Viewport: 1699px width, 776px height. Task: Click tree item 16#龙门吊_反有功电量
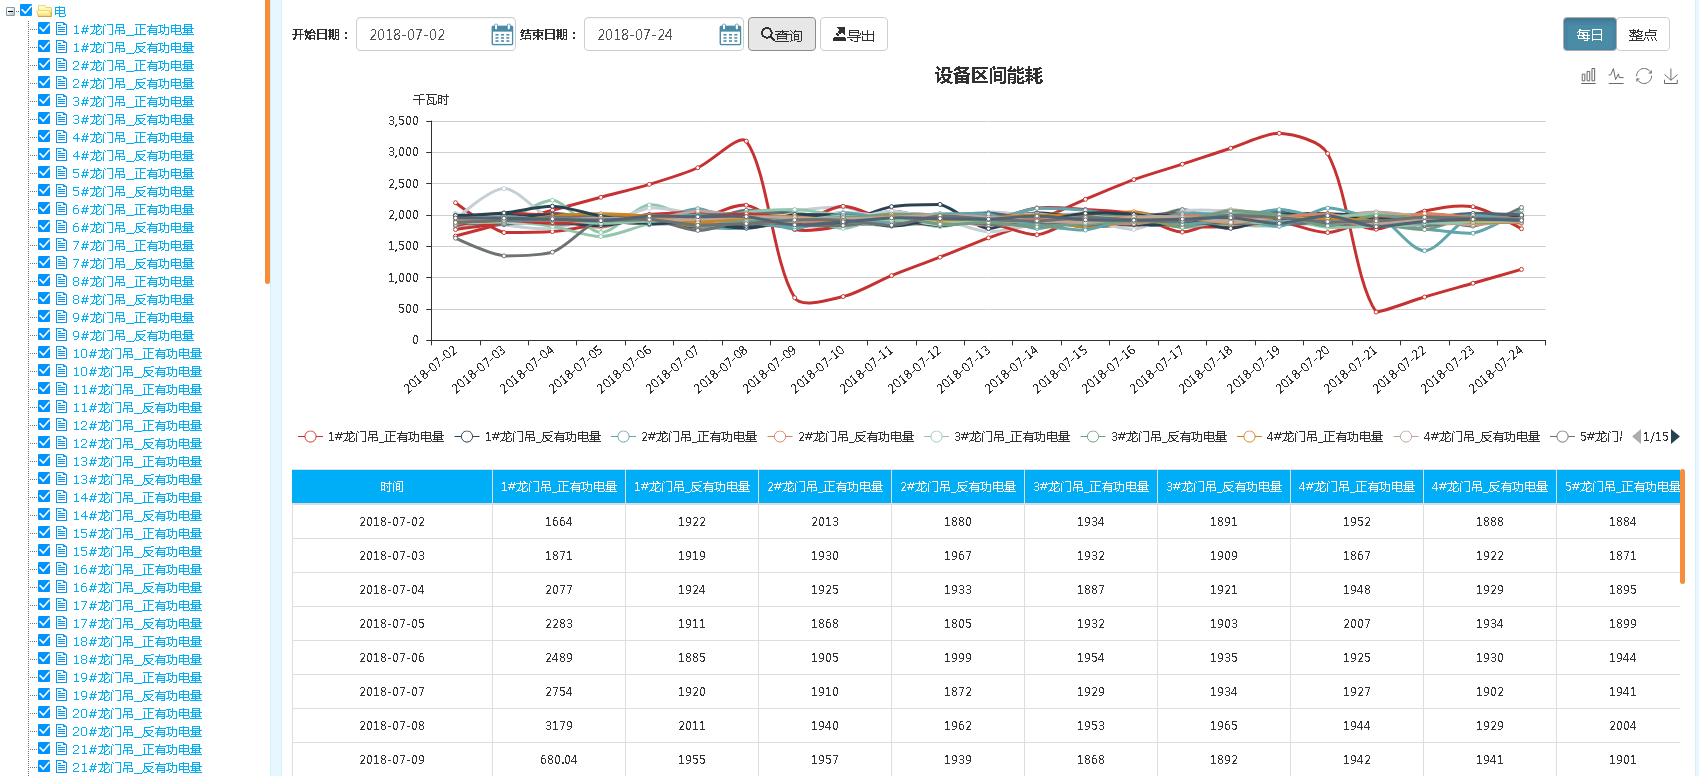137,587
